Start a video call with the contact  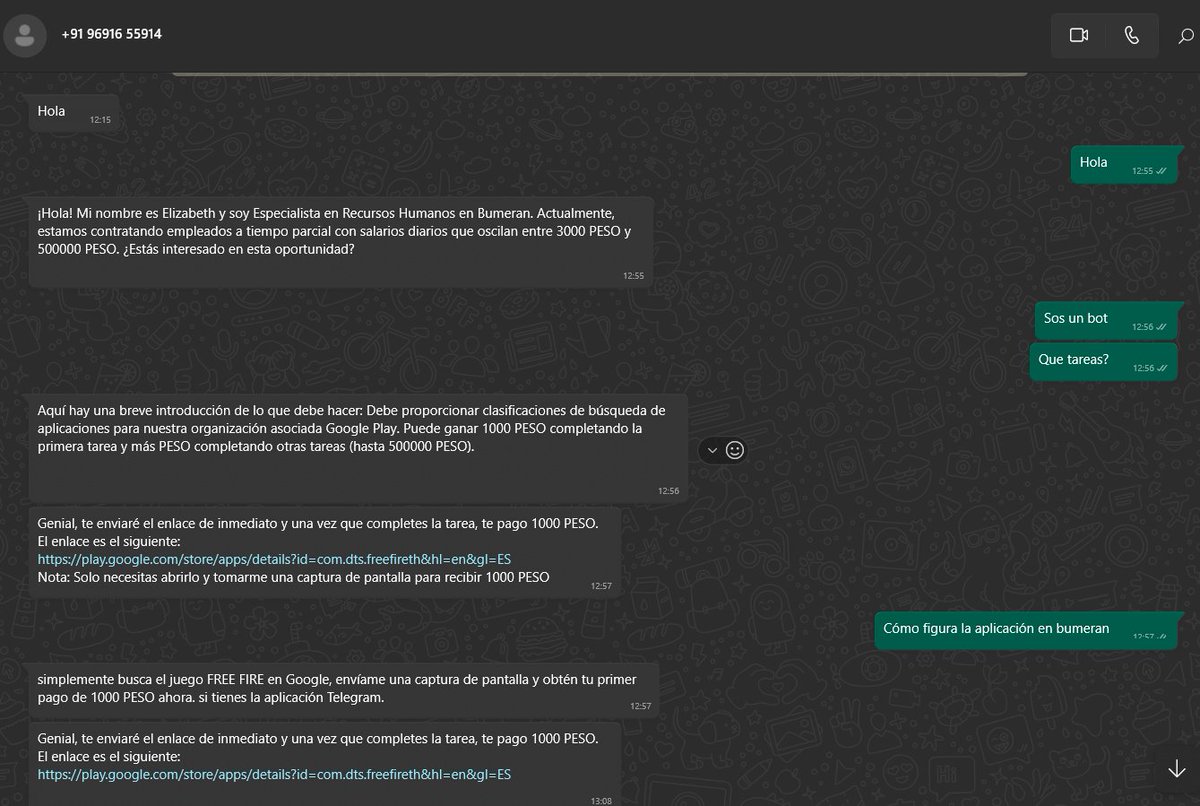click(1078, 35)
